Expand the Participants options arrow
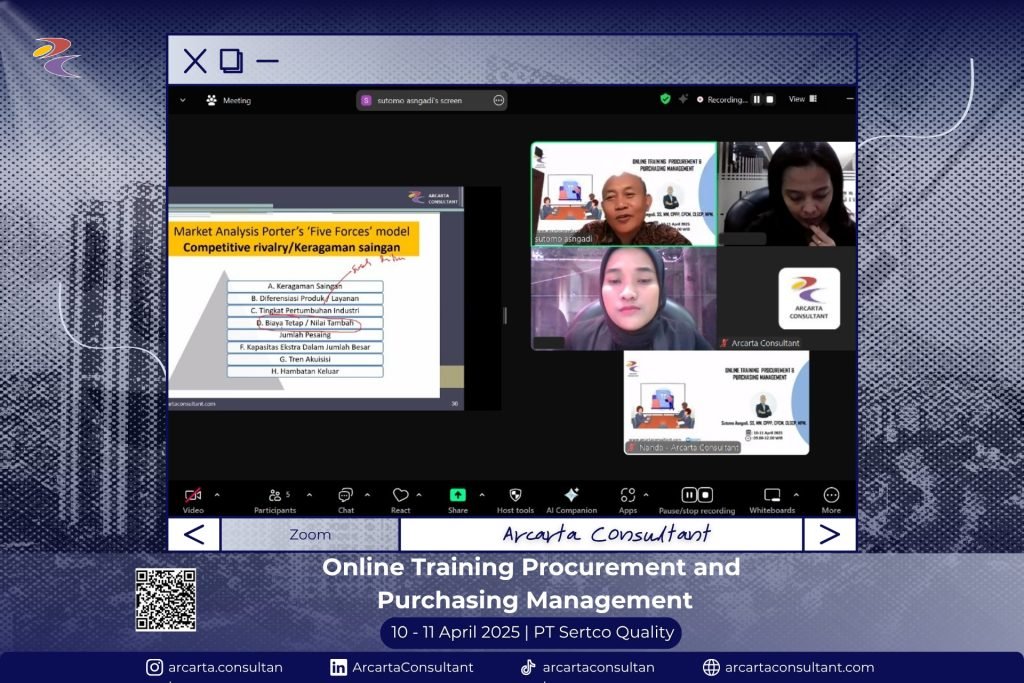This screenshot has height=683, width=1024. point(309,494)
